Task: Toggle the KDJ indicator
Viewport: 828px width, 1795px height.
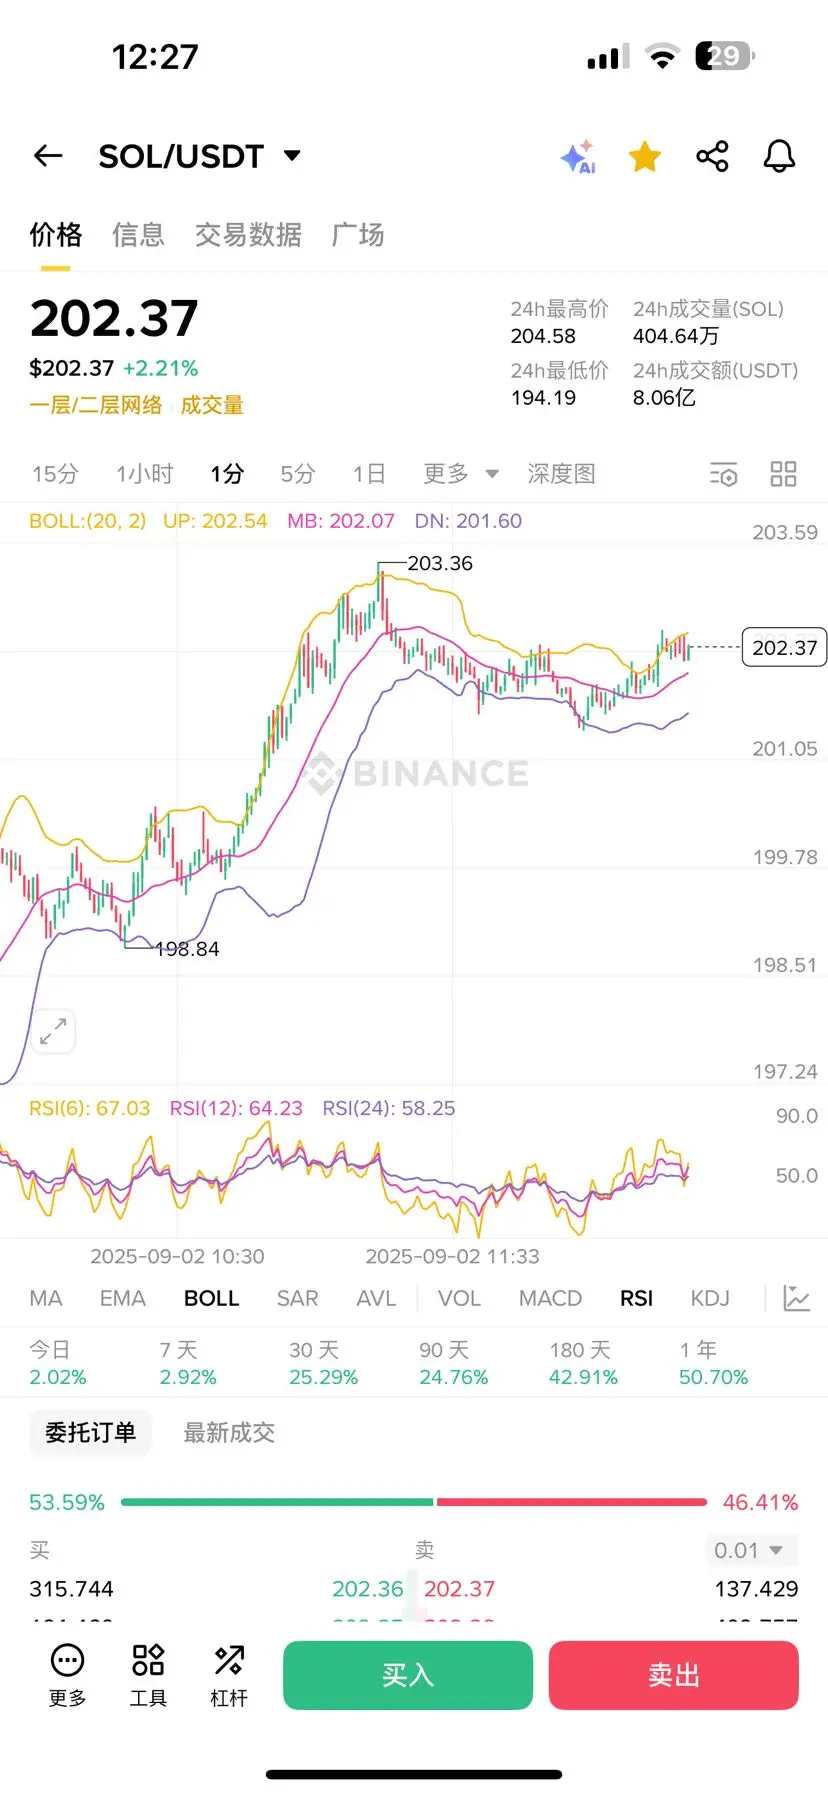Action: tap(710, 1298)
